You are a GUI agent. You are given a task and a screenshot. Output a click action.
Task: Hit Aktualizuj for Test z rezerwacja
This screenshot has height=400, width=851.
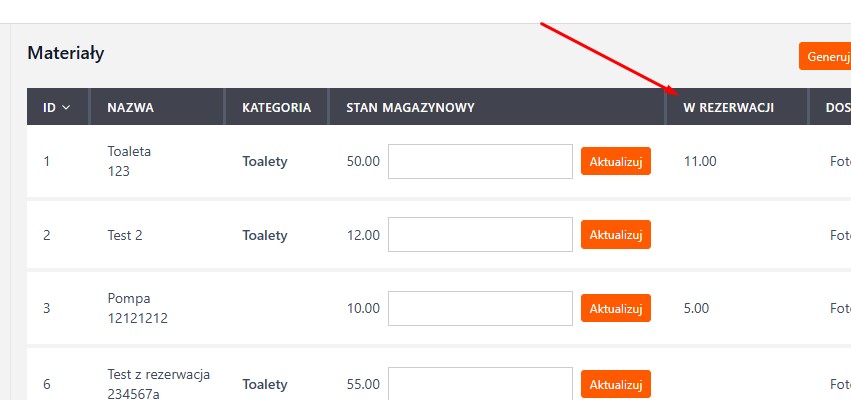coord(615,384)
